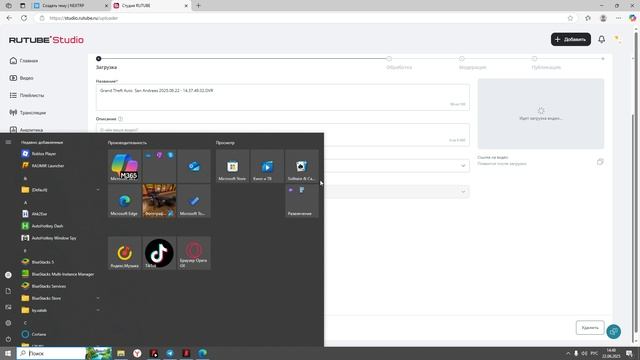Click the Название title input field
This screenshot has width=640, height=360.
(282, 97)
